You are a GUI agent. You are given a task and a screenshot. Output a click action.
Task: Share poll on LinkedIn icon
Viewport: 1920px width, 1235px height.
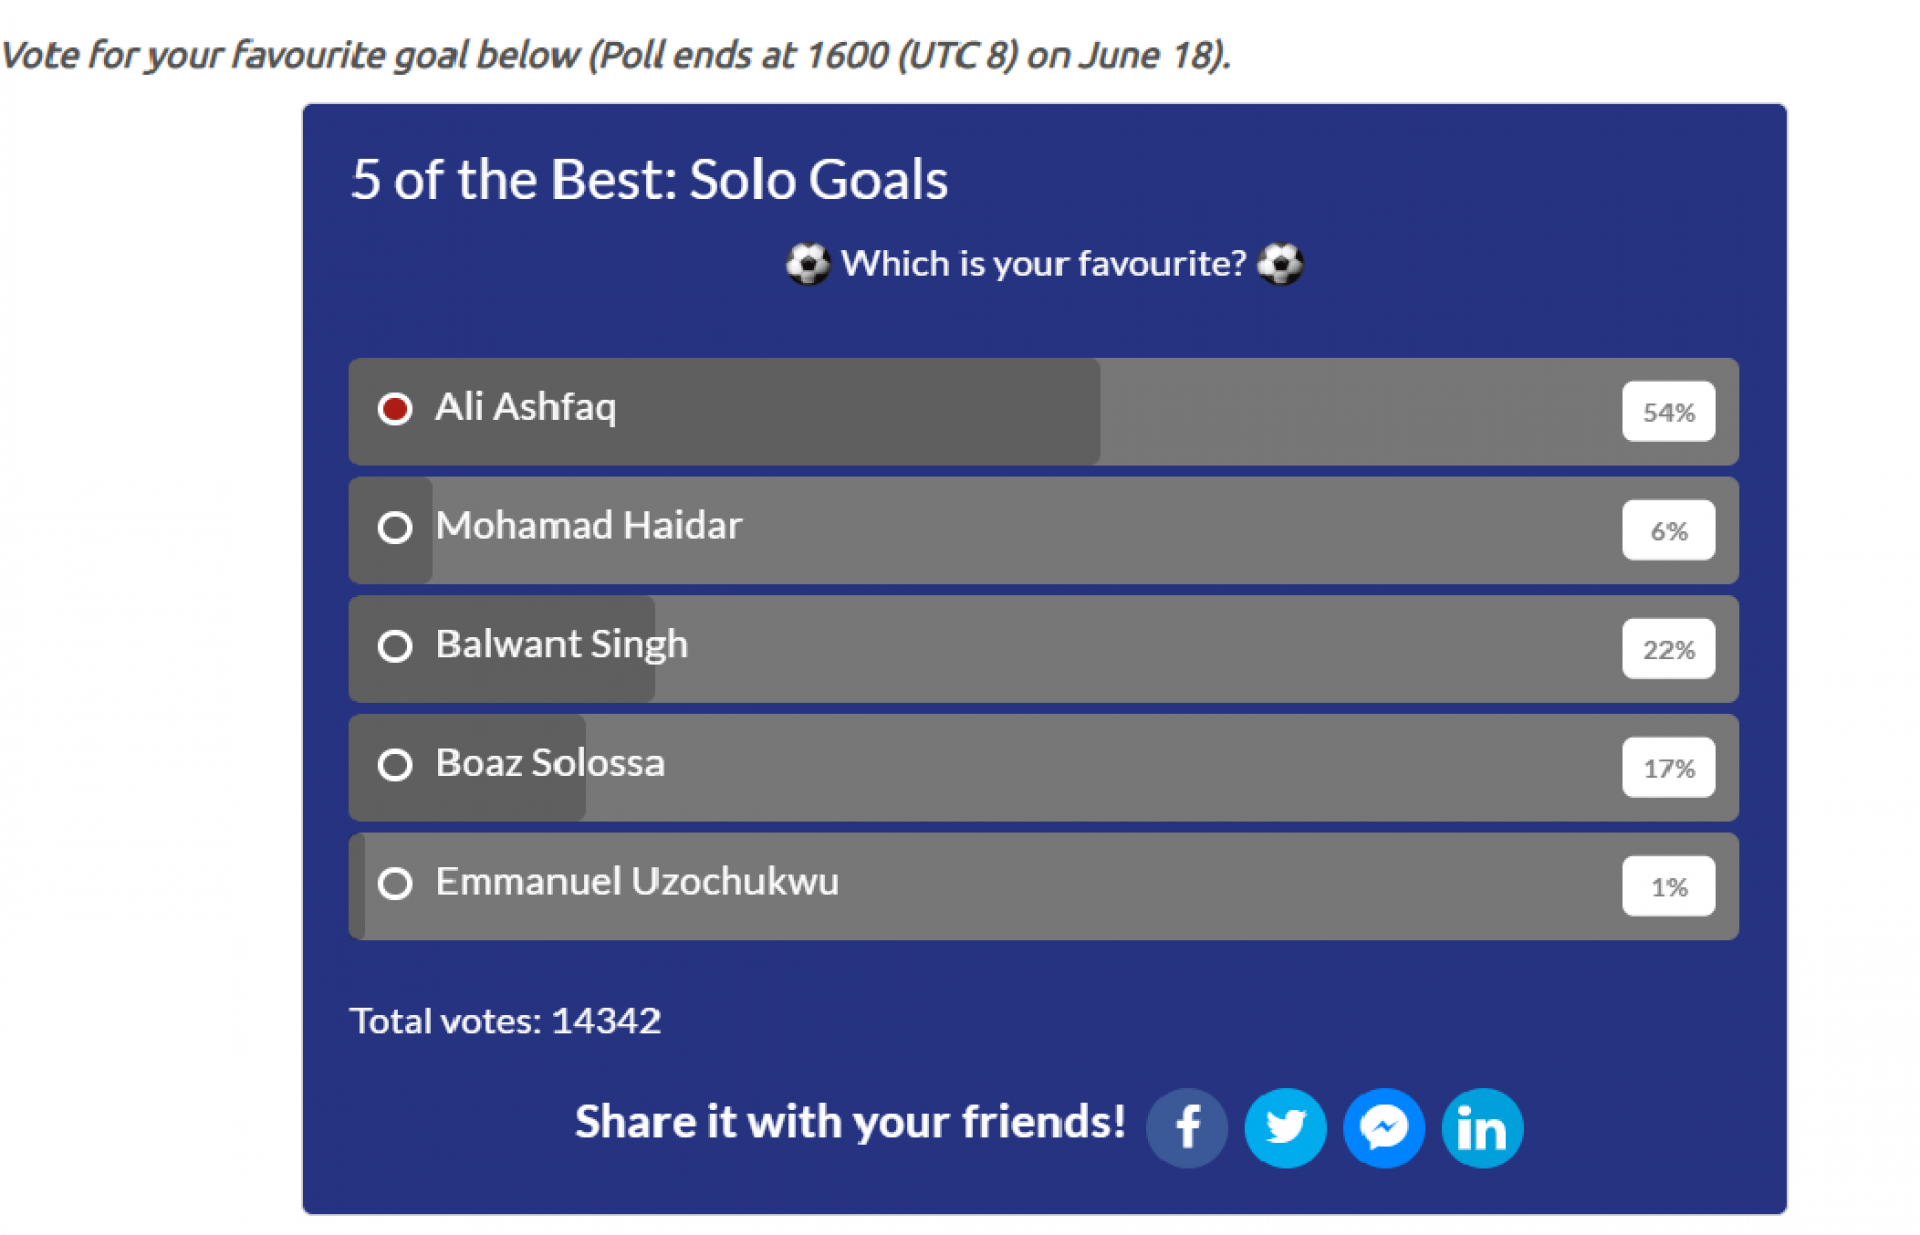[1481, 1128]
